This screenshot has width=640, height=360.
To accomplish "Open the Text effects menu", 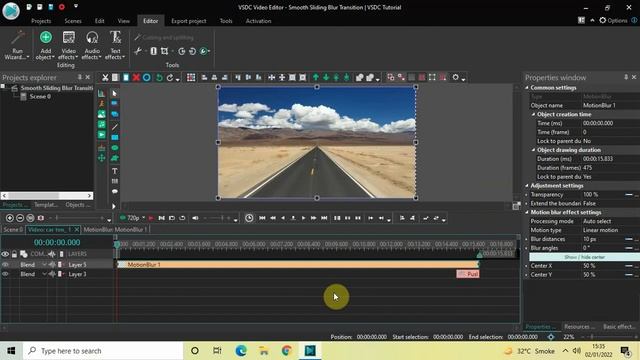I will click(115, 45).
